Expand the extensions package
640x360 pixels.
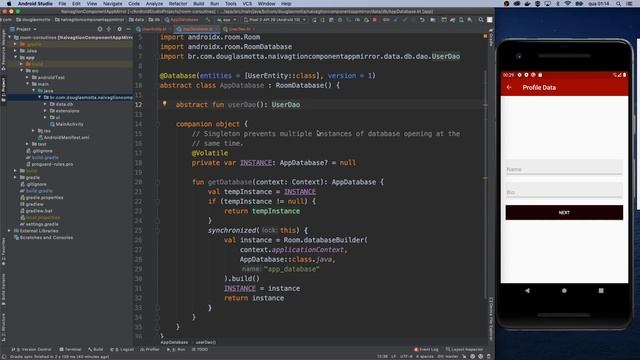pos(45,111)
